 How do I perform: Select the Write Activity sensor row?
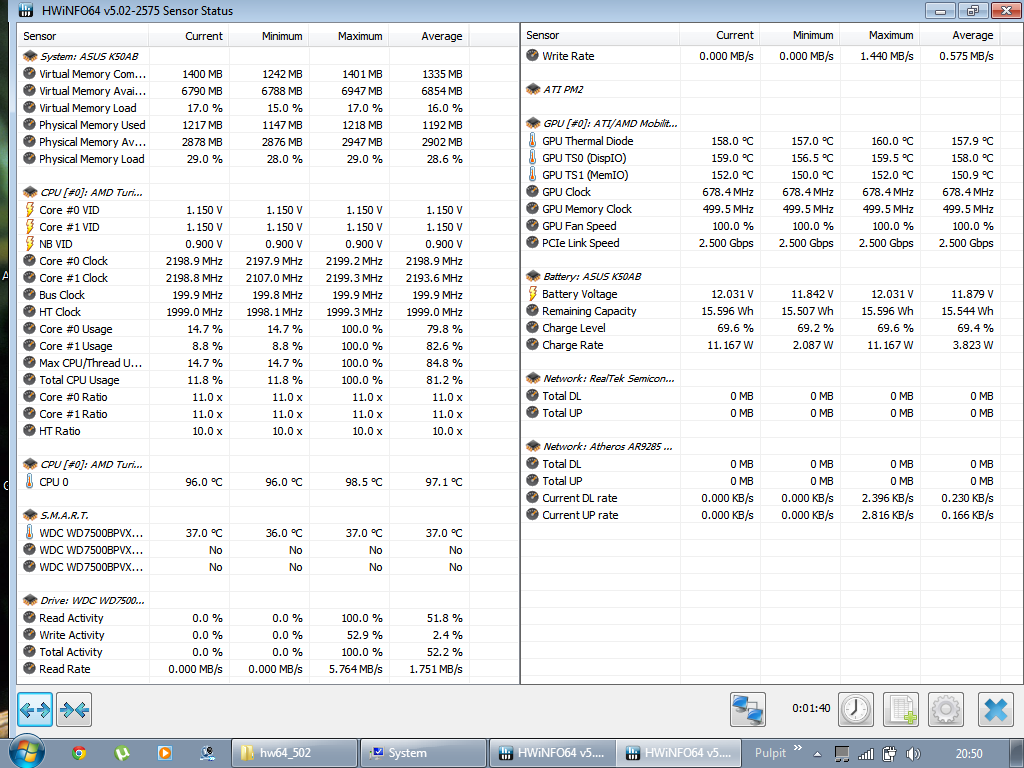point(243,634)
